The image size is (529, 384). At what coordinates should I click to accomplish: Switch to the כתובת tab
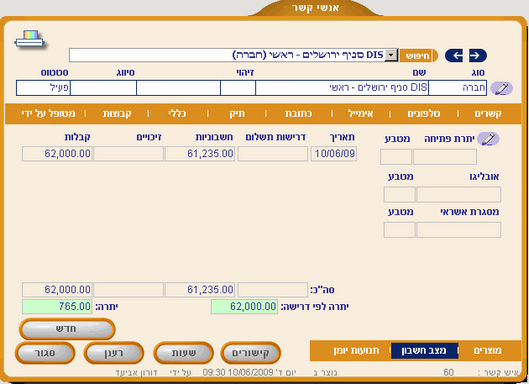(x=298, y=114)
